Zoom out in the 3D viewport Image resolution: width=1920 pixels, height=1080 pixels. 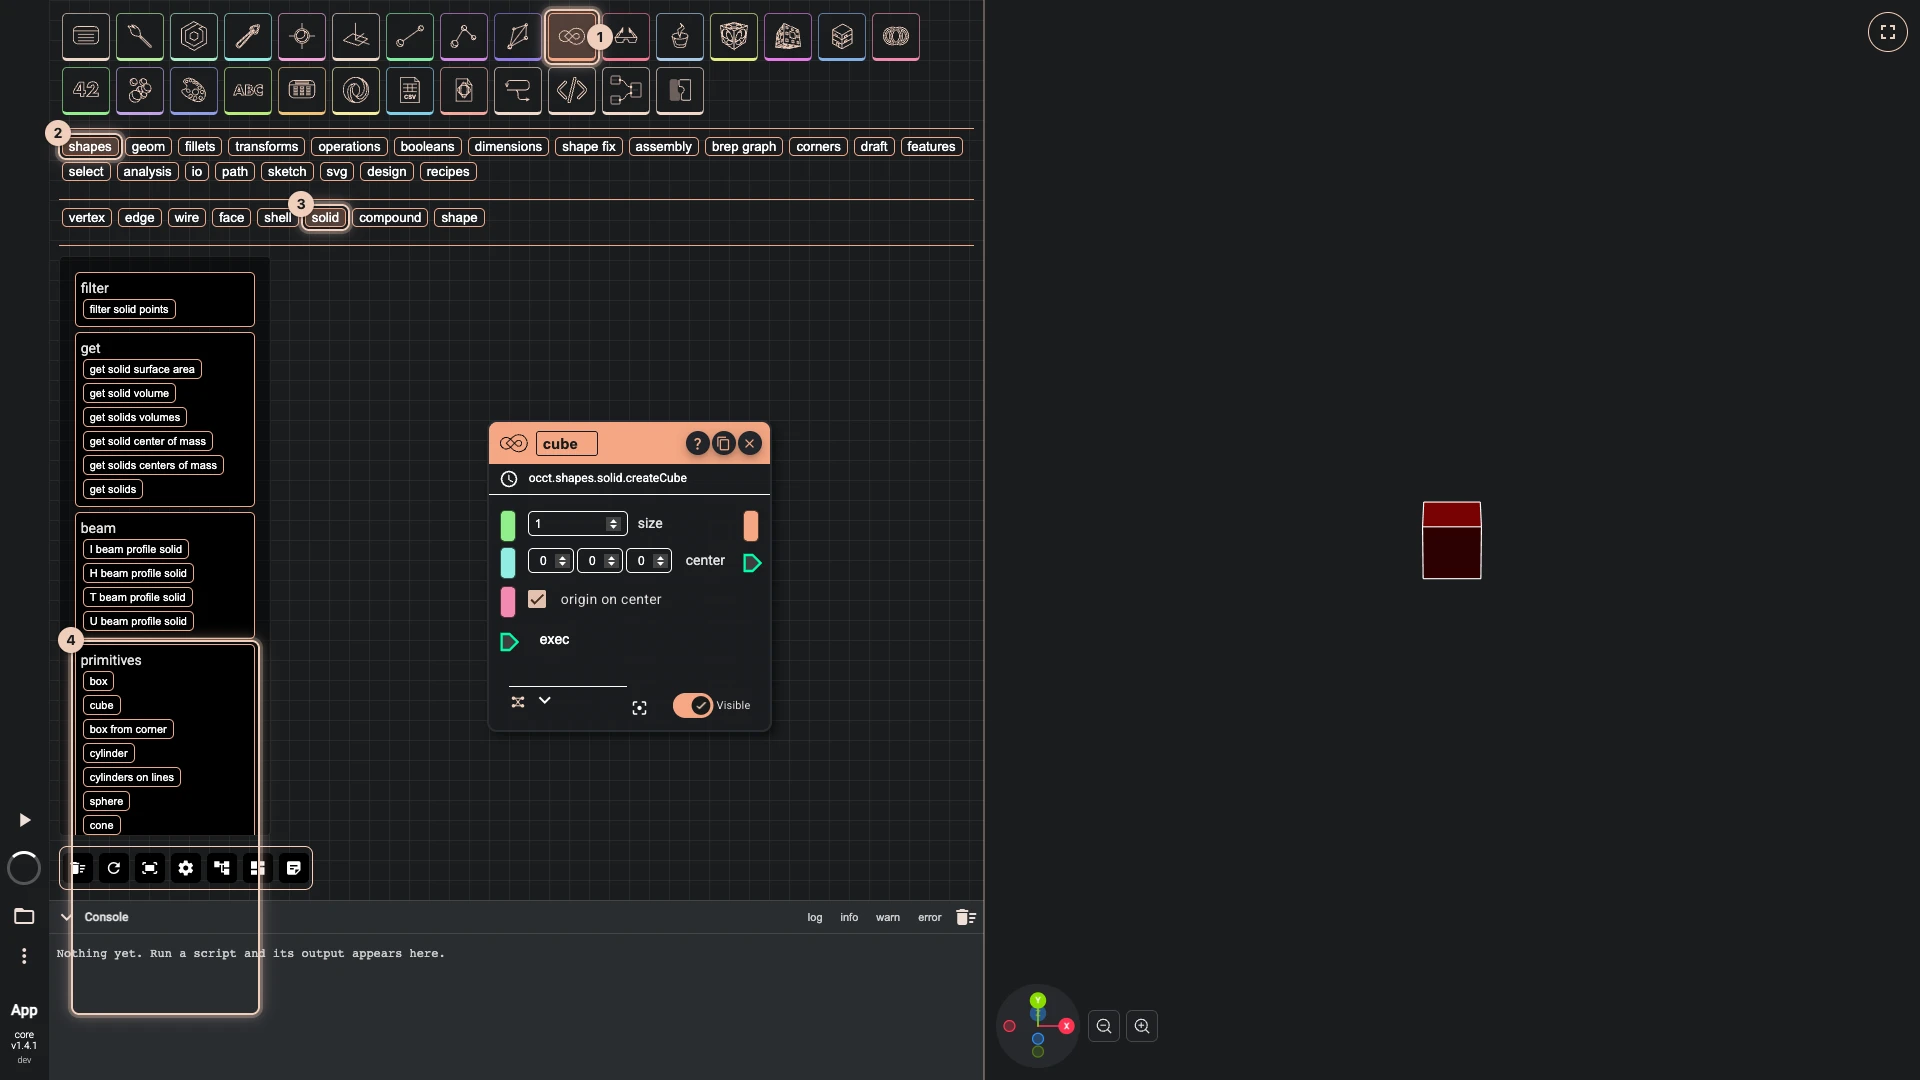click(1104, 1026)
